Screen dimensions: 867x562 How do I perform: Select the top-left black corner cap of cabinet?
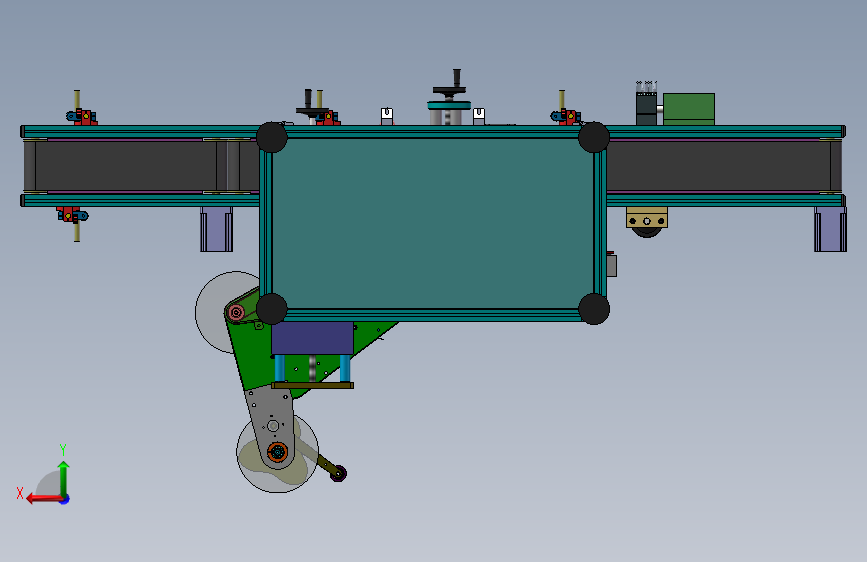pyautogui.click(x=271, y=137)
